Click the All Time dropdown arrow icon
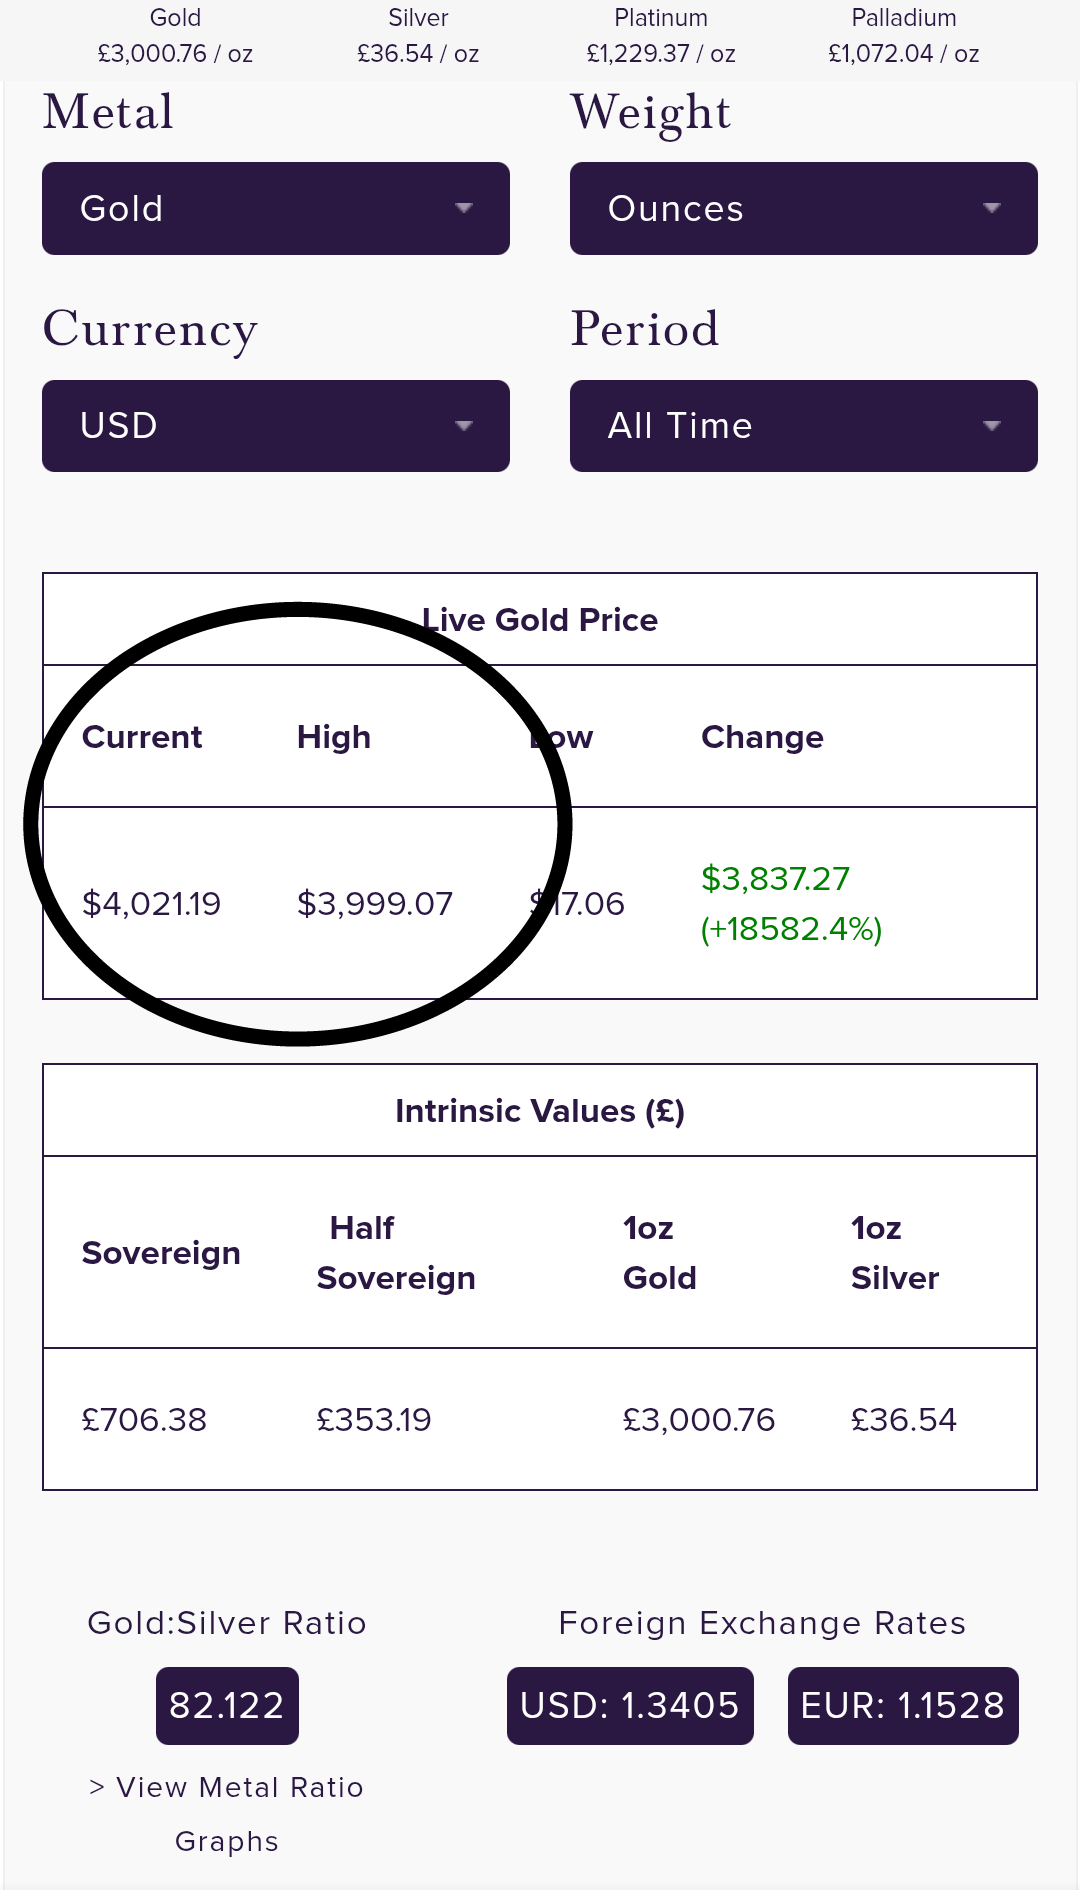The width and height of the screenshot is (1080, 1890). coord(991,425)
